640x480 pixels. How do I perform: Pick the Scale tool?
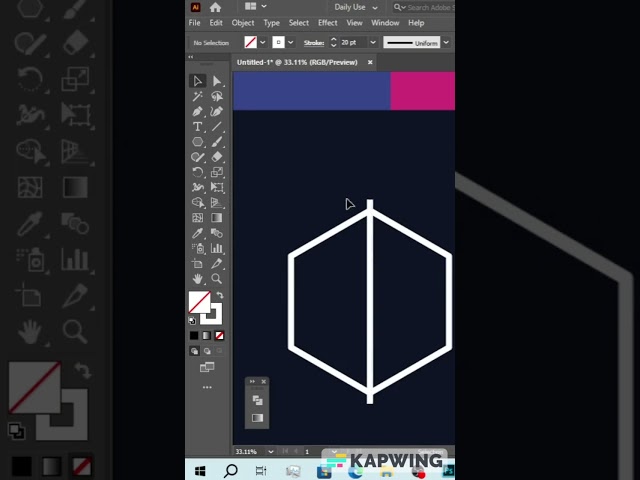[x=217, y=172]
